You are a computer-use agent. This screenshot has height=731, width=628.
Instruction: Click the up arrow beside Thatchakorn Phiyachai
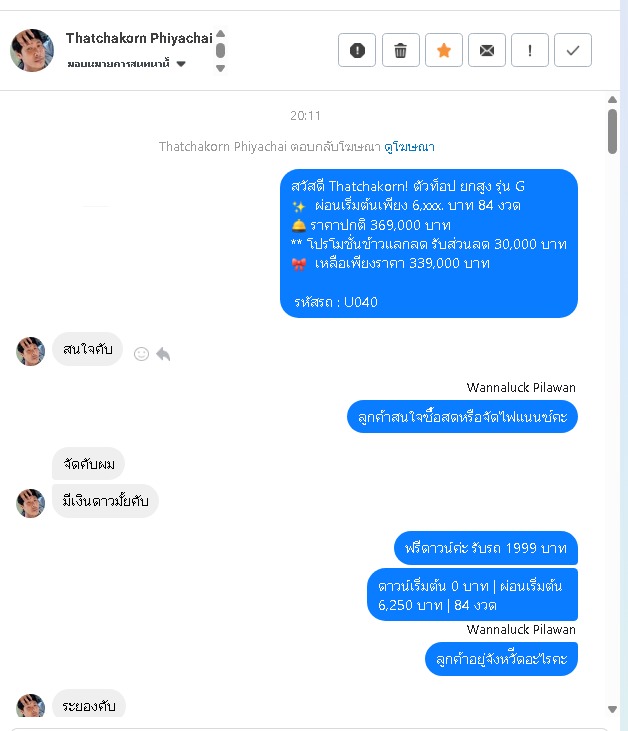221,34
